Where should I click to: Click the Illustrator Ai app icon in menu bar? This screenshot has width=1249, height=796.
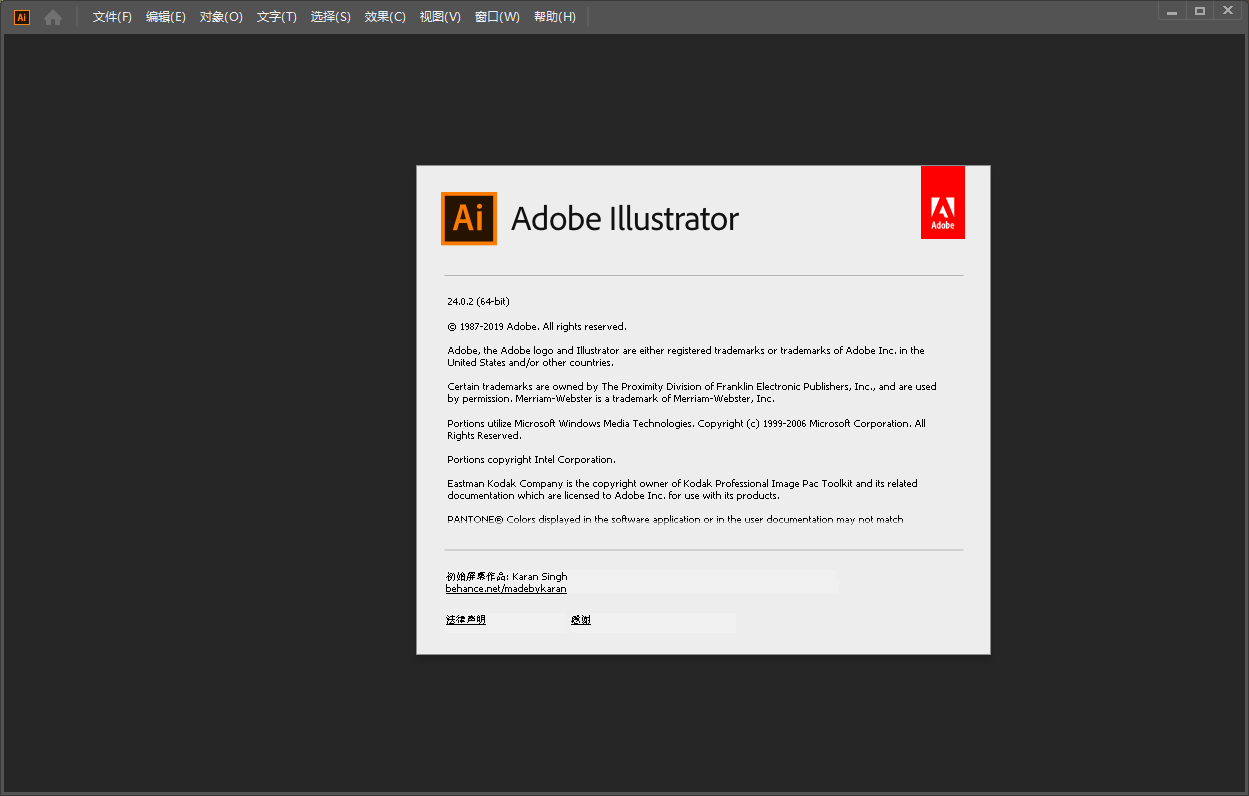click(22, 17)
